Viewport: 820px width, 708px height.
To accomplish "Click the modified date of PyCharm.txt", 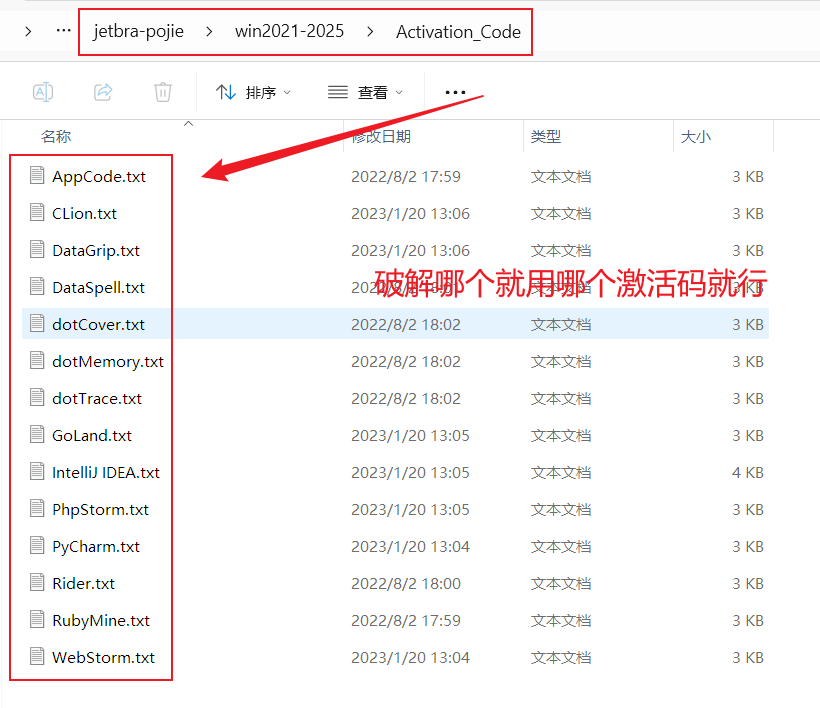I will pyautogui.click(x=411, y=547).
